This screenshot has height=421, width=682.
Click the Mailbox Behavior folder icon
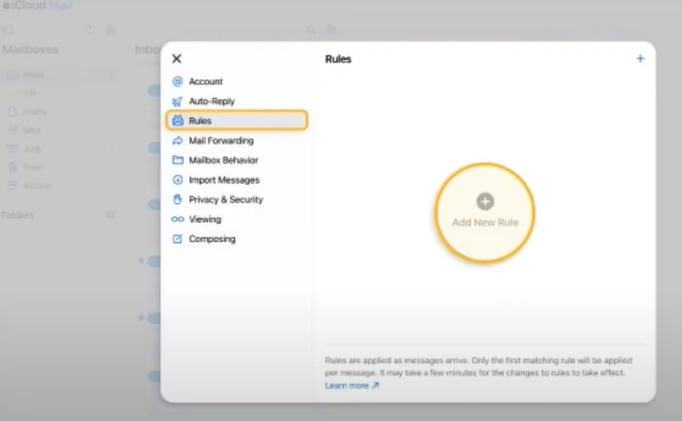tap(178, 160)
